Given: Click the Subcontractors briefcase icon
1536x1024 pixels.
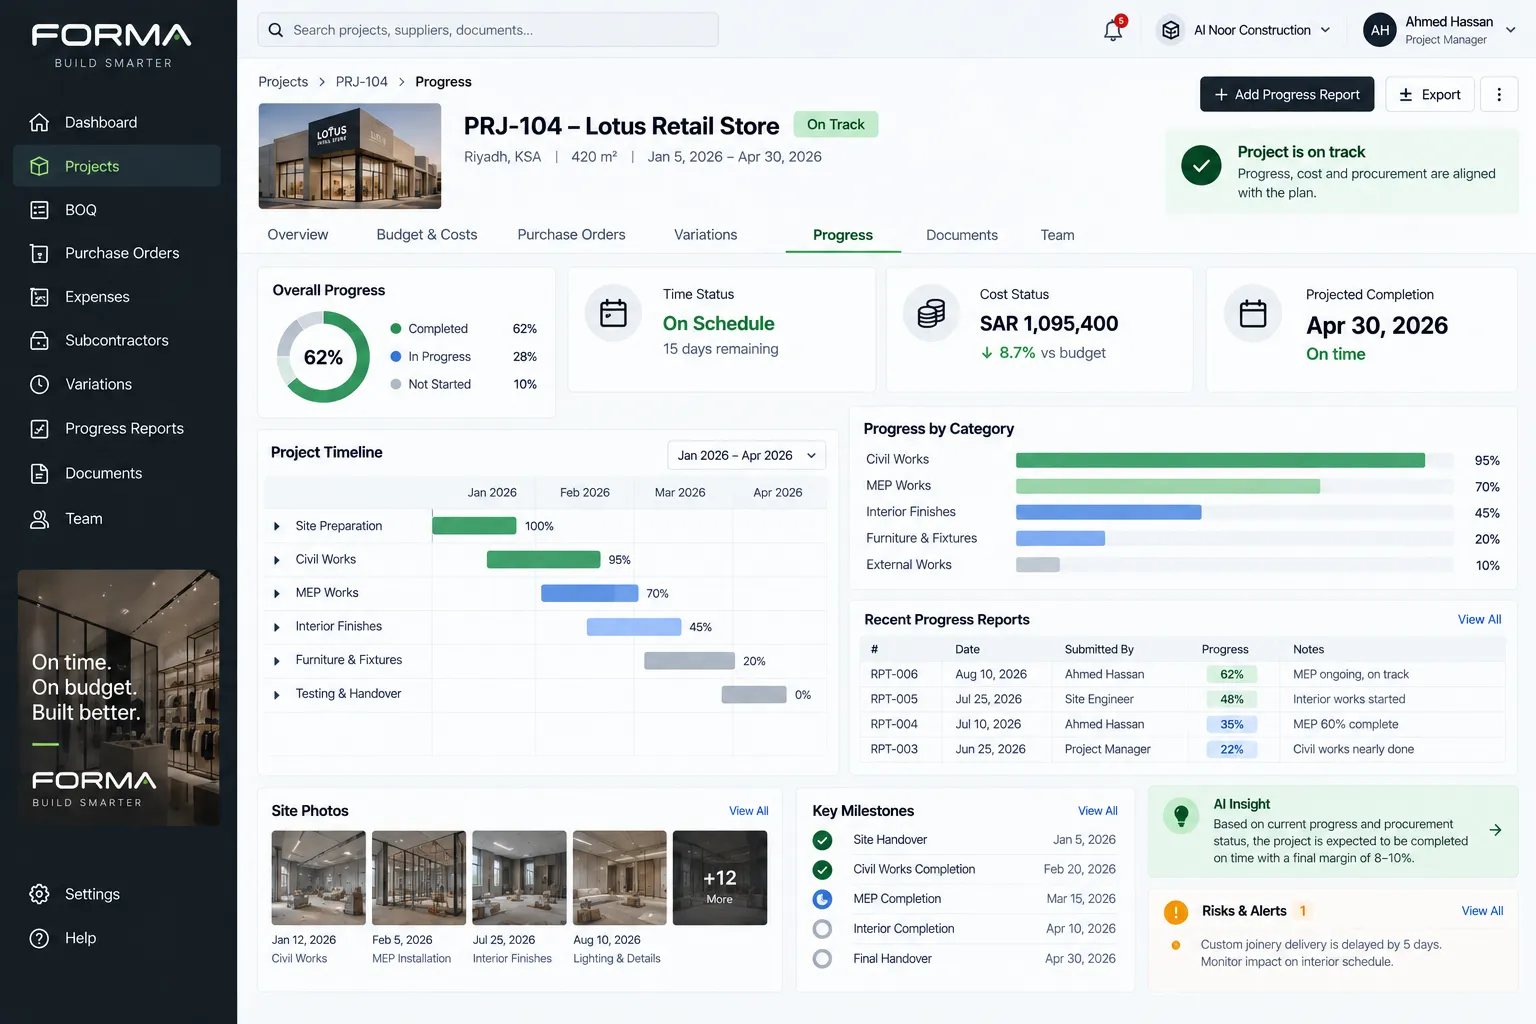Looking at the screenshot, I should click(39, 340).
